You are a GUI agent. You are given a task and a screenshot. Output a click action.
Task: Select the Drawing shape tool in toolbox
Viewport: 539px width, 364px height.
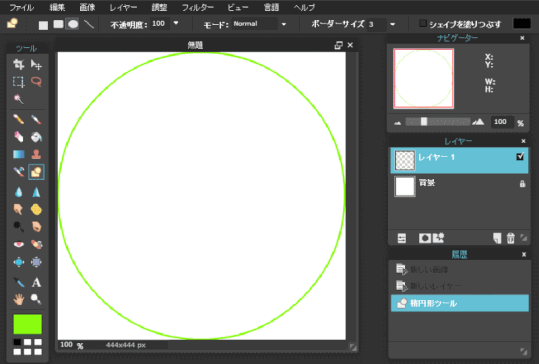pyautogui.click(x=36, y=172)
